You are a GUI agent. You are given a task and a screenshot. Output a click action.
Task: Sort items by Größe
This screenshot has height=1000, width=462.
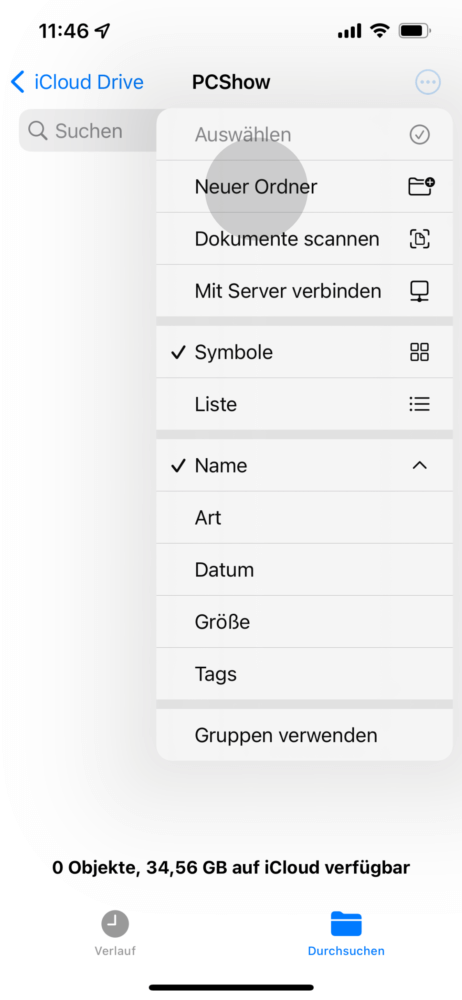304,622
